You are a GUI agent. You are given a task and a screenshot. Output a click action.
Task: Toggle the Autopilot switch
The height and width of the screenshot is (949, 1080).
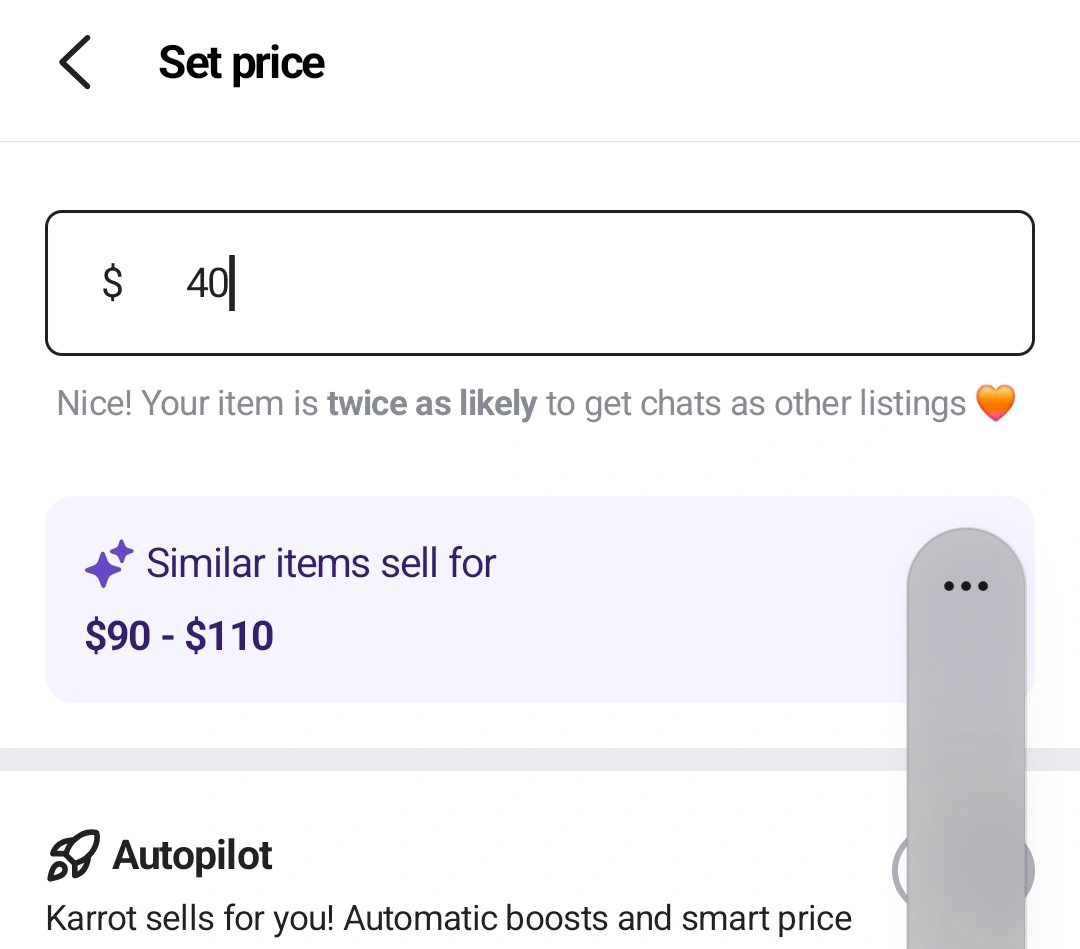tap(900, 870)
